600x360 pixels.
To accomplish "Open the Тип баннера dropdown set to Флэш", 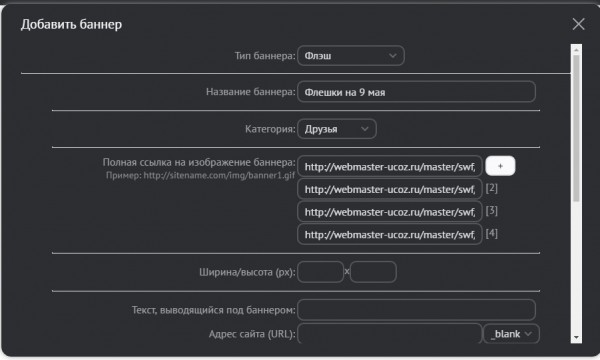I will 351,56.
